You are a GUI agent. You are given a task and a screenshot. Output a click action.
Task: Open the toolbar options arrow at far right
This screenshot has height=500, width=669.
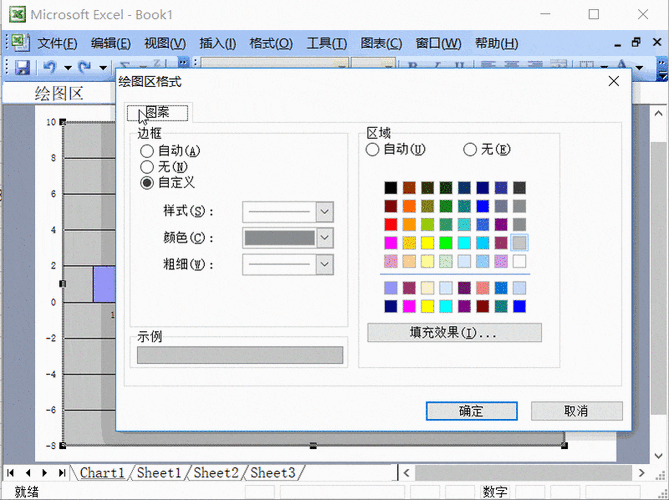pyautogui.click(x=661, y=69)
